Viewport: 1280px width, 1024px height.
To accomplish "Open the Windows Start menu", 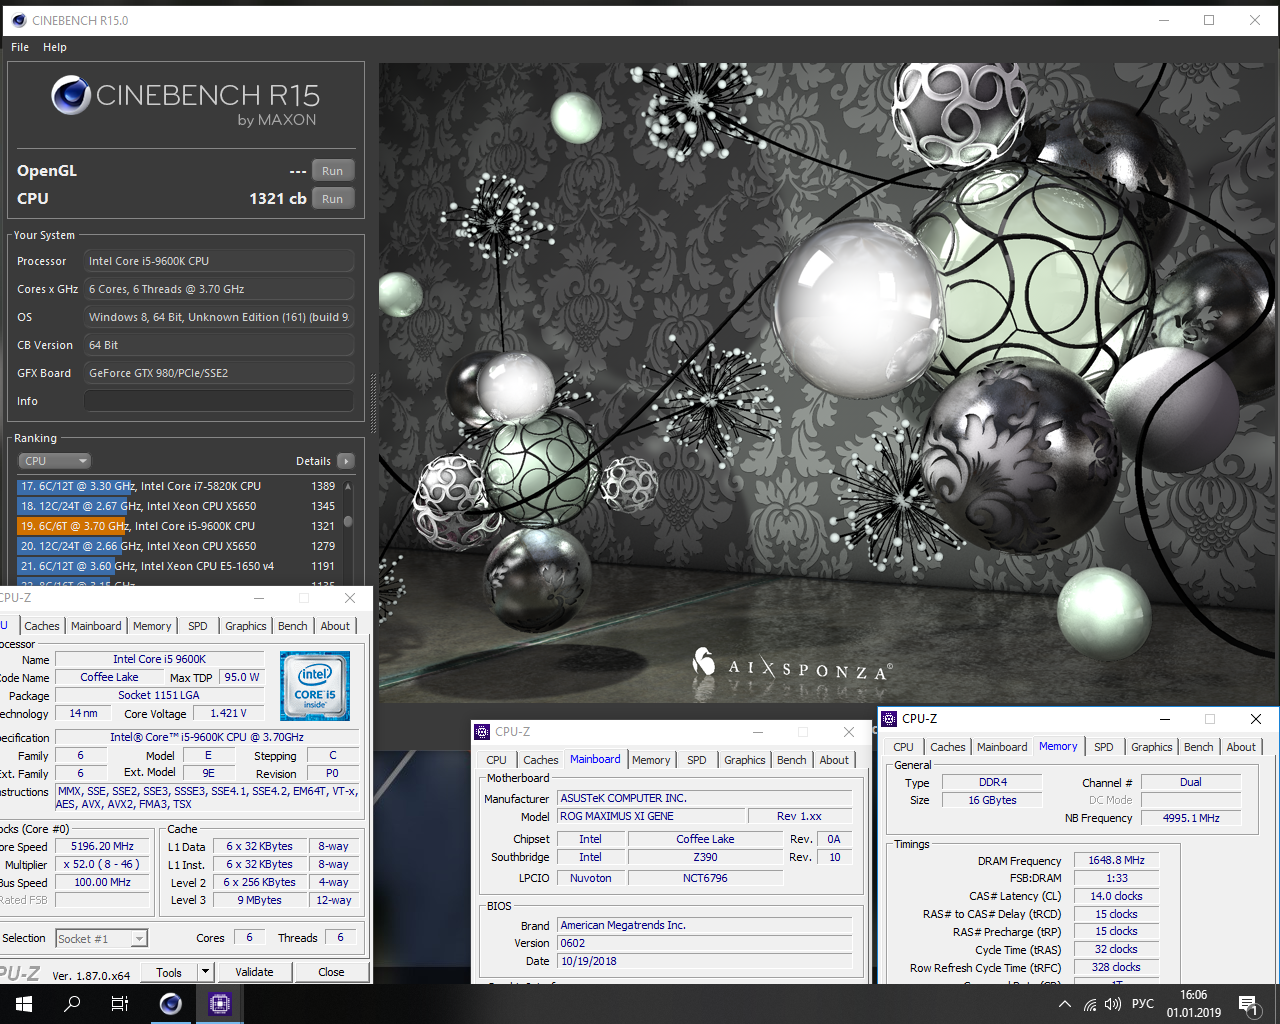I will 24,1004.
